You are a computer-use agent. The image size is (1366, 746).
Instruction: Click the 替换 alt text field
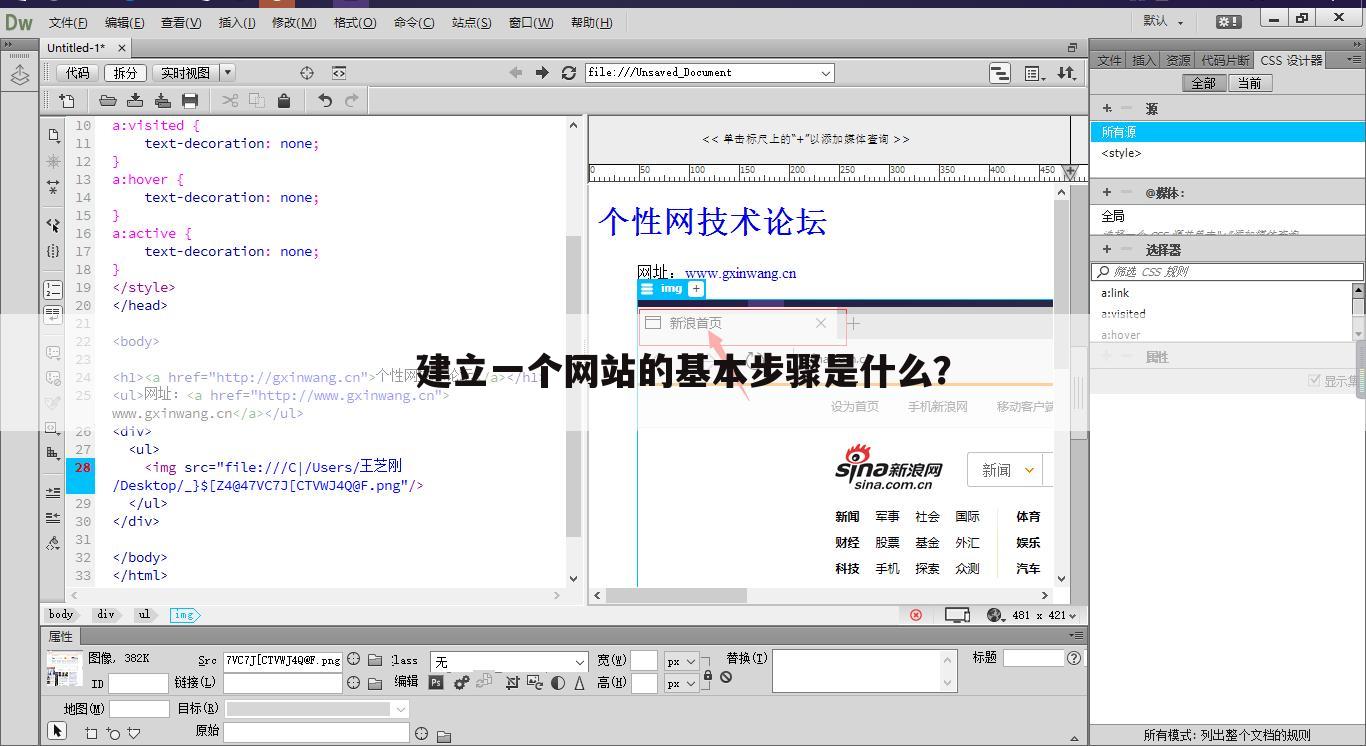coord(865,671)
